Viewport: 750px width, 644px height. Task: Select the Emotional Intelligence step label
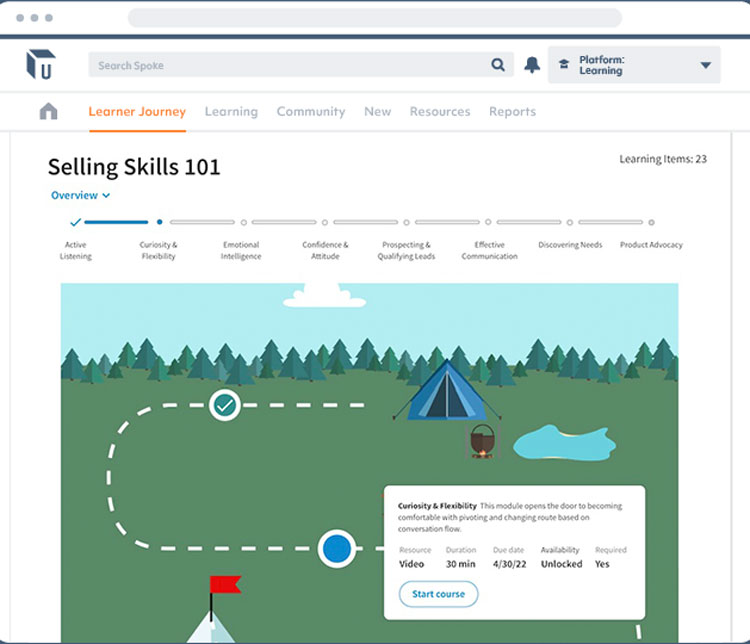click(241, 250)
